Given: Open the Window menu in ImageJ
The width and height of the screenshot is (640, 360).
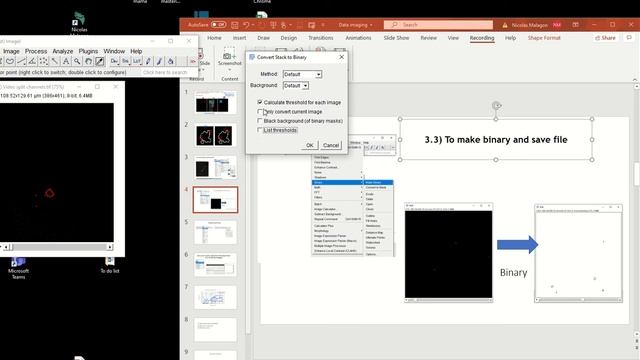Looking at the screenshot, I should point(114,51).
